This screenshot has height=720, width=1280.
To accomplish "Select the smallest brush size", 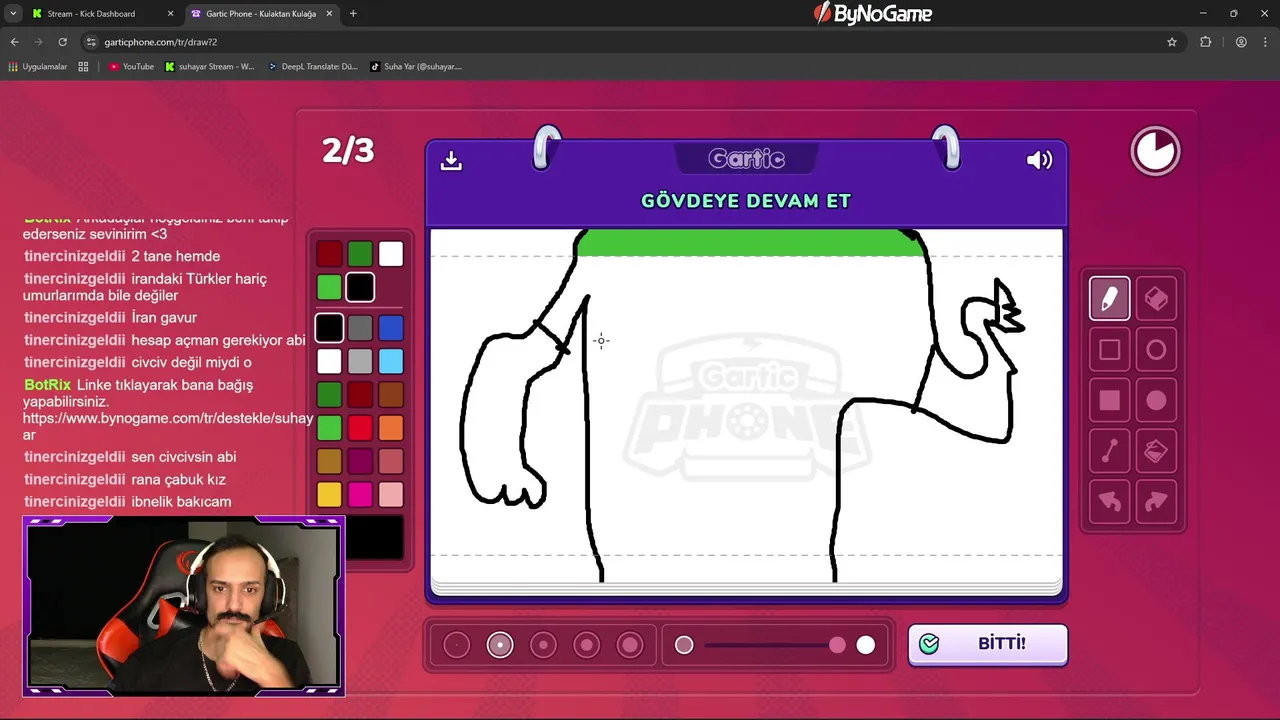I will [x=456, y=645].
